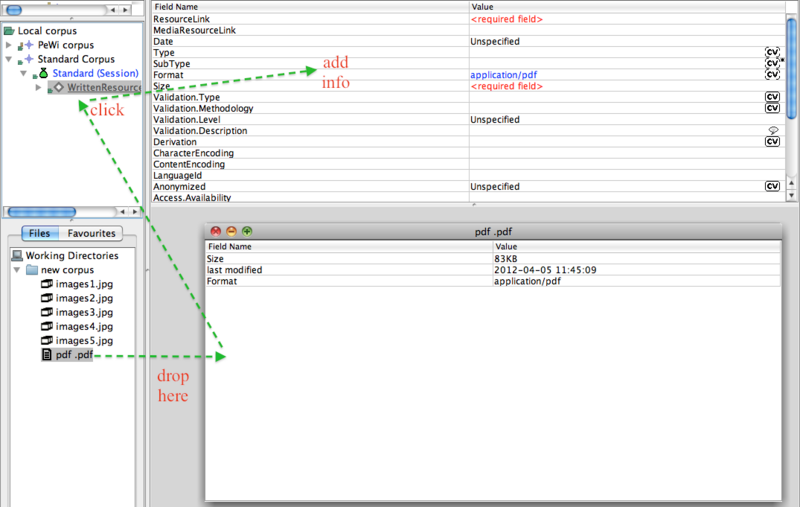Click the Local corpus folder icon
Image resolution: width=800 pixels, height=507 pixels.
[x=9, y=31]
